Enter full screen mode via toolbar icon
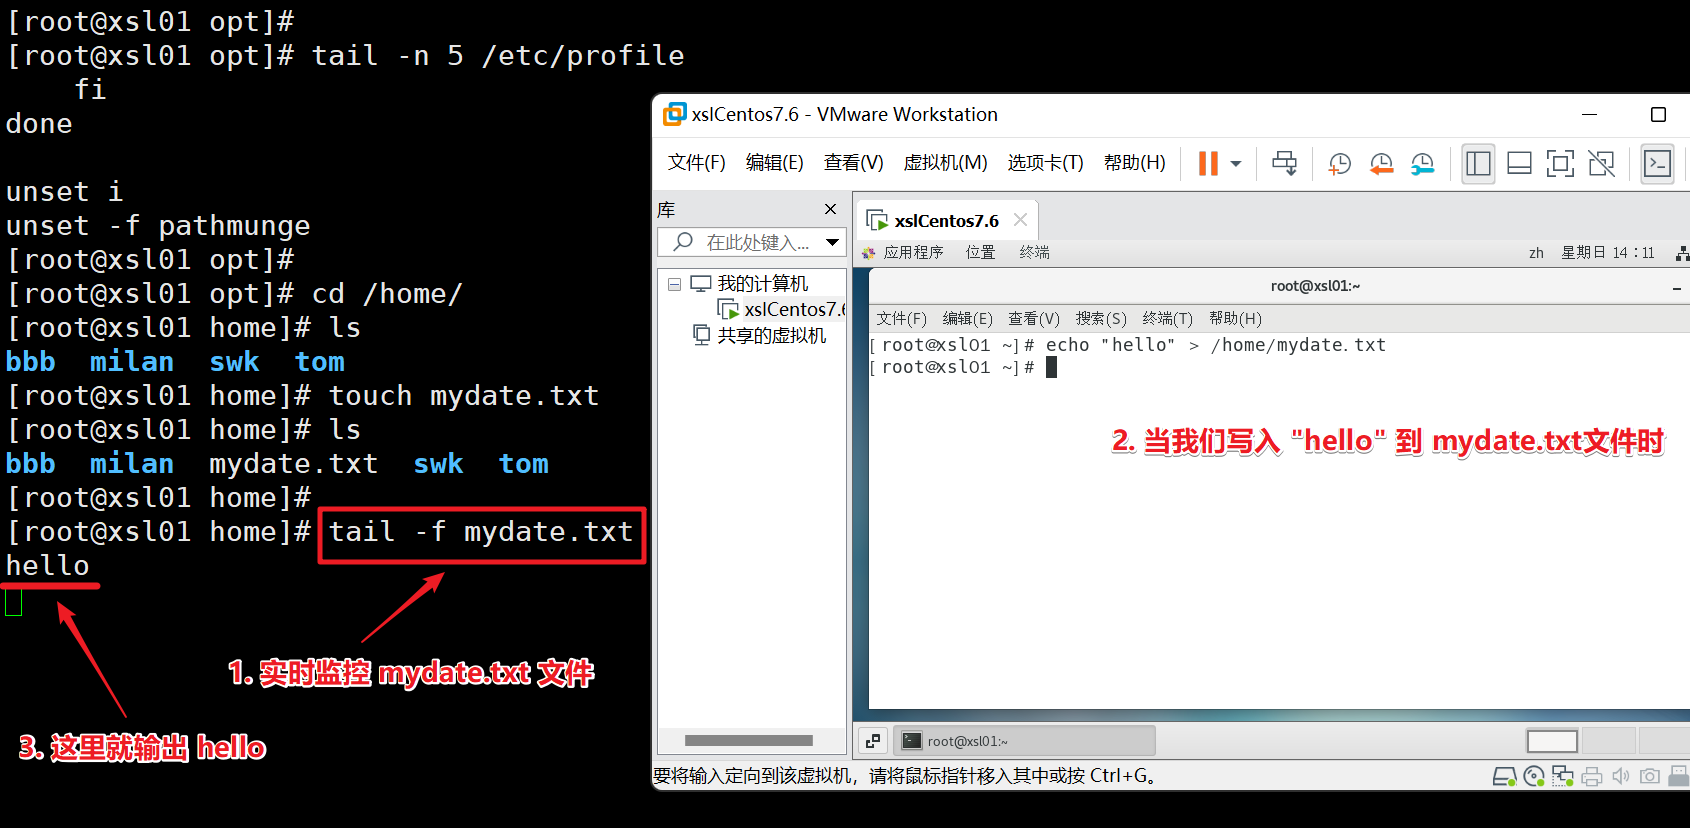This screenshot has width=1690, height=828. pyautogui.click(x=1560, y=164)
